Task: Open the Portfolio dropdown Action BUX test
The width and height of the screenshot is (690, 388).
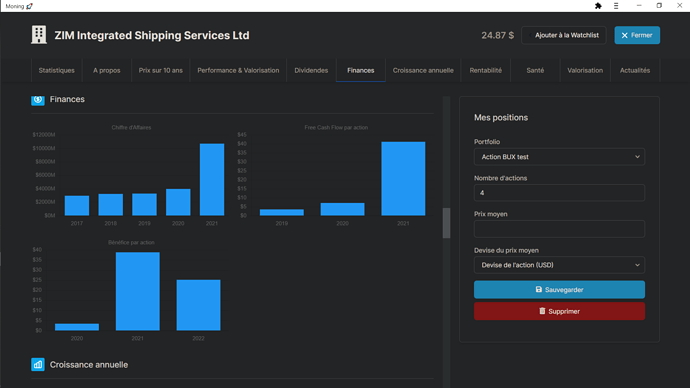Action: 559,157
